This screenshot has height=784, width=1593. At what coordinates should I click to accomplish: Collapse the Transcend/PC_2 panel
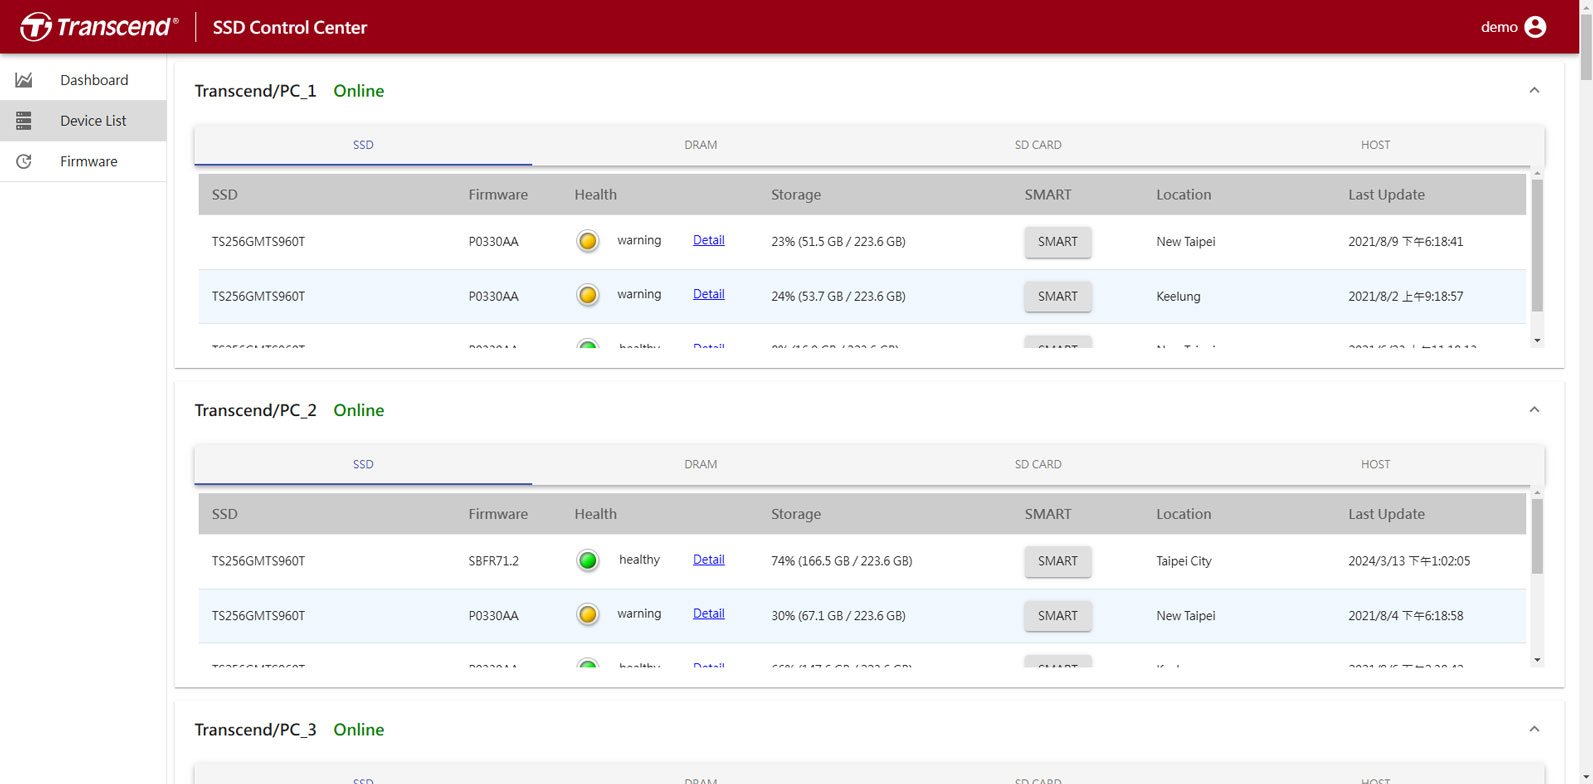tap(1534, 410)
